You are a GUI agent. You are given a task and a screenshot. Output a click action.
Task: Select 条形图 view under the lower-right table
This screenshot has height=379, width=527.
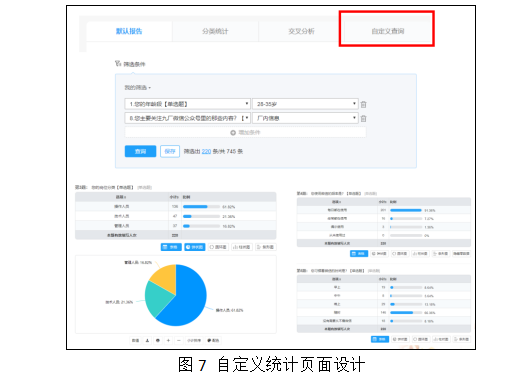[461, 339]
